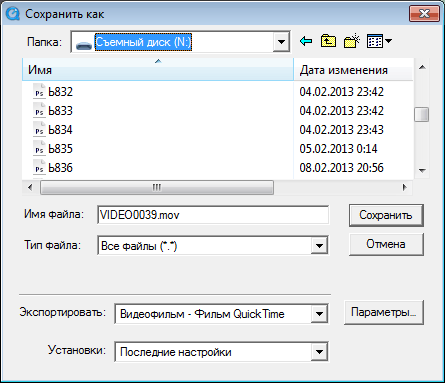Open the view menu icon

375,41
